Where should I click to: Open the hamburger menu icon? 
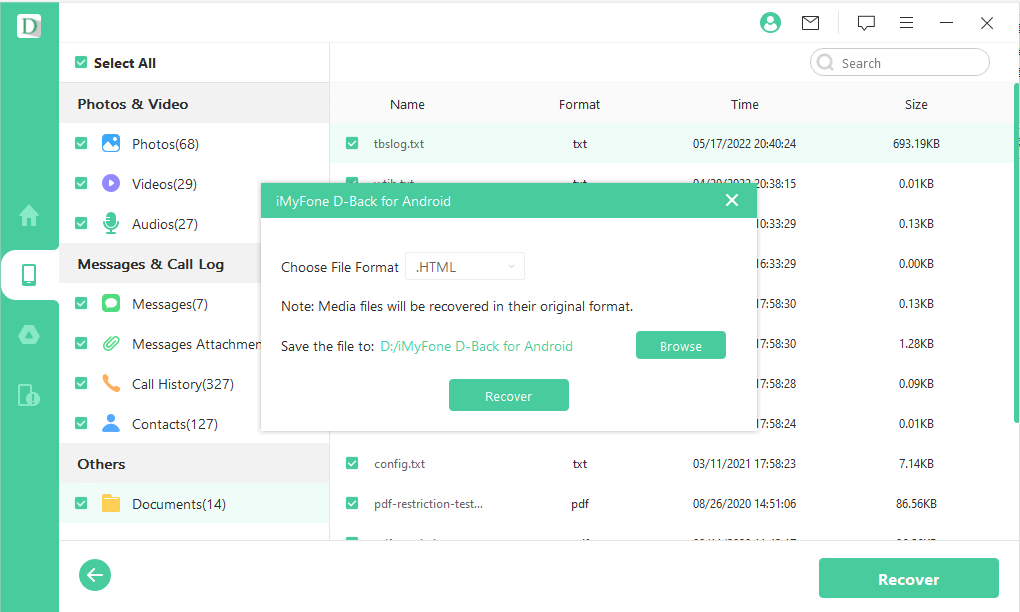[x=906, y=23]
